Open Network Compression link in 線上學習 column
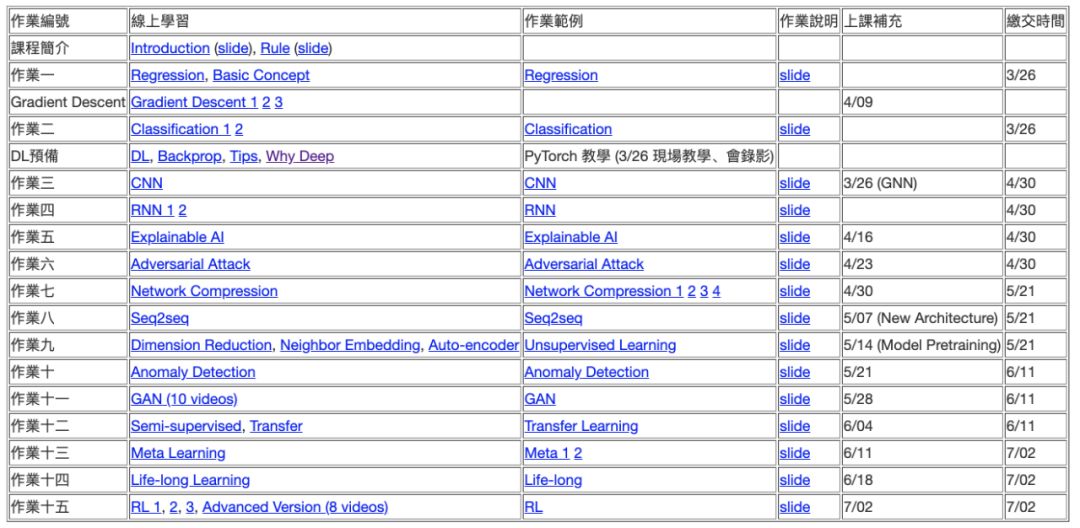The image size is (1080, 528). (204, 291)
